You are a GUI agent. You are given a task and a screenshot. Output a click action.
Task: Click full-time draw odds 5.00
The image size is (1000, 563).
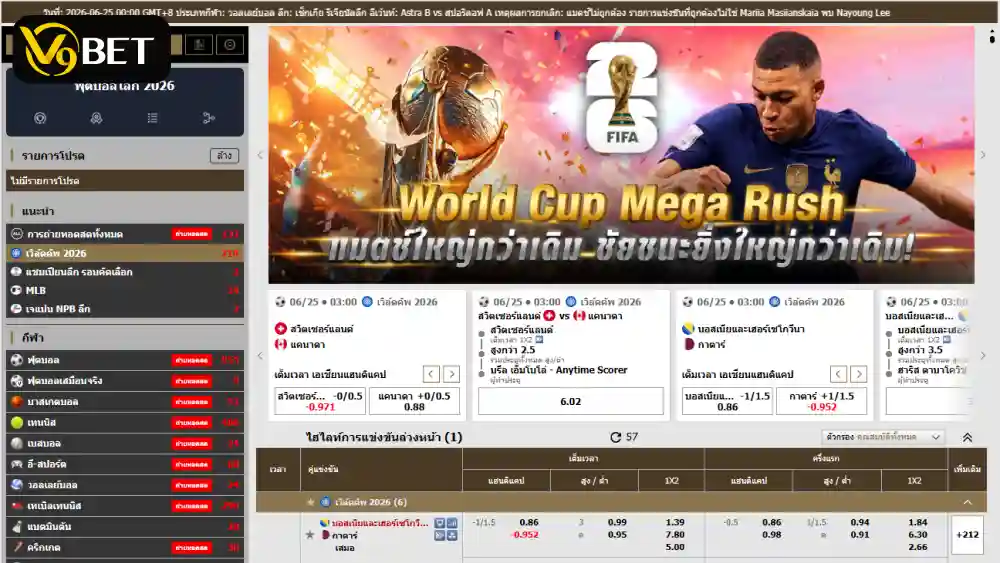click(675, 547)
